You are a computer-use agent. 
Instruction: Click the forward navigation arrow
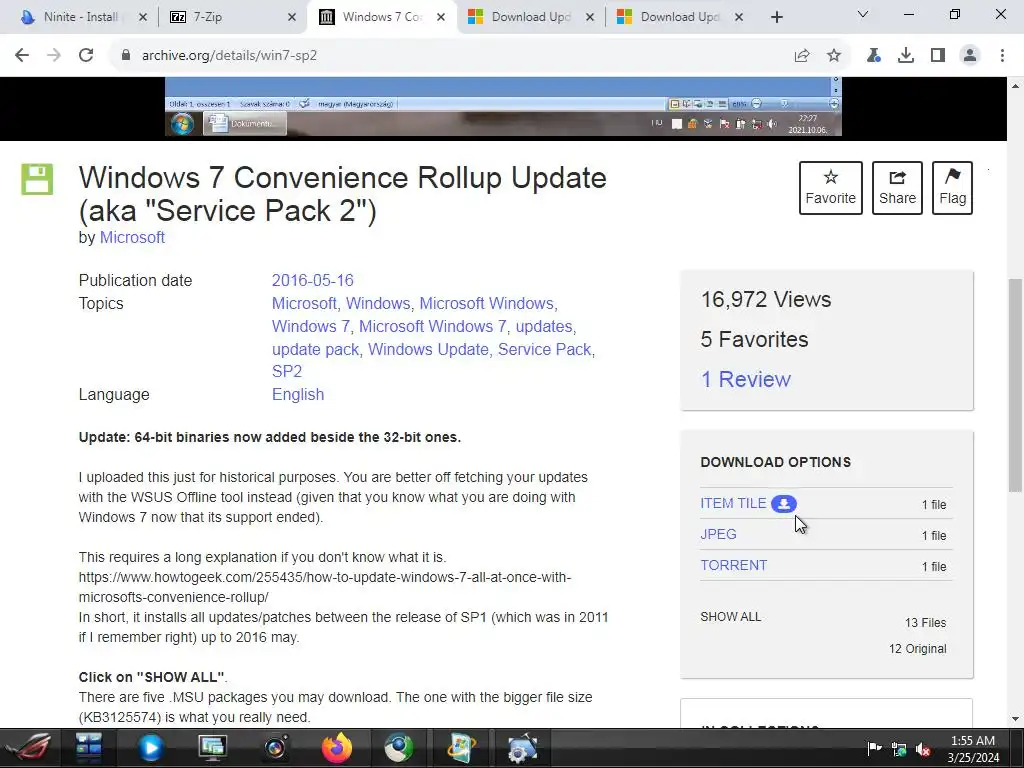(54, 56)
